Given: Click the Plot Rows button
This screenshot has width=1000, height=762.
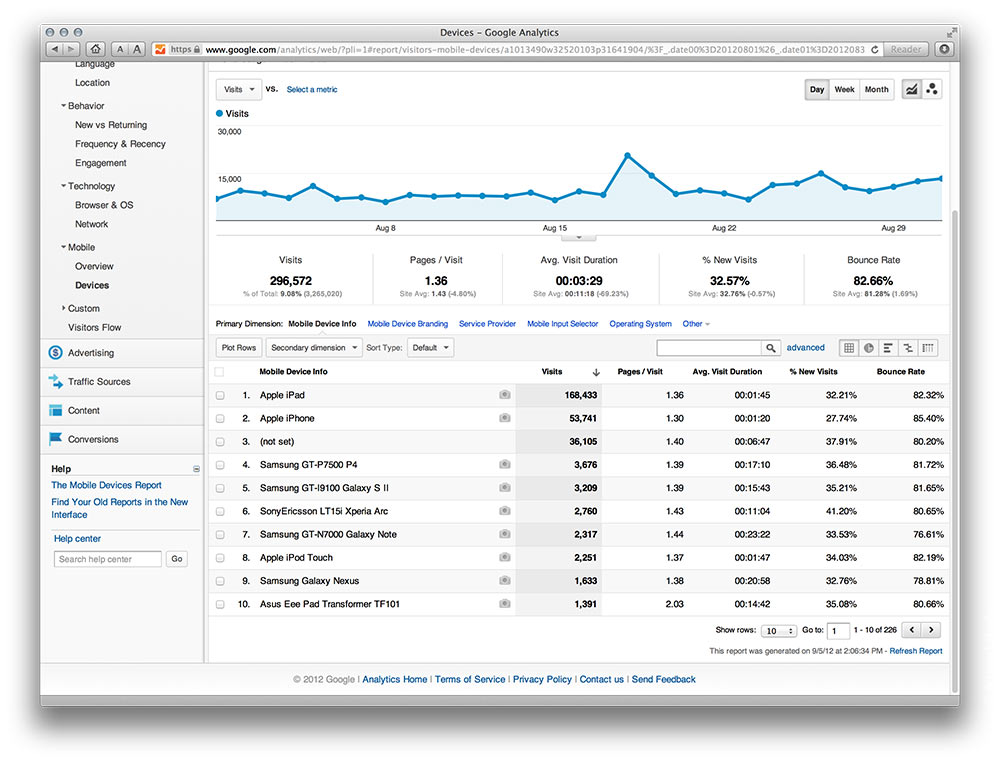Looking at the screenshot, I should click(x=239, y=348).
